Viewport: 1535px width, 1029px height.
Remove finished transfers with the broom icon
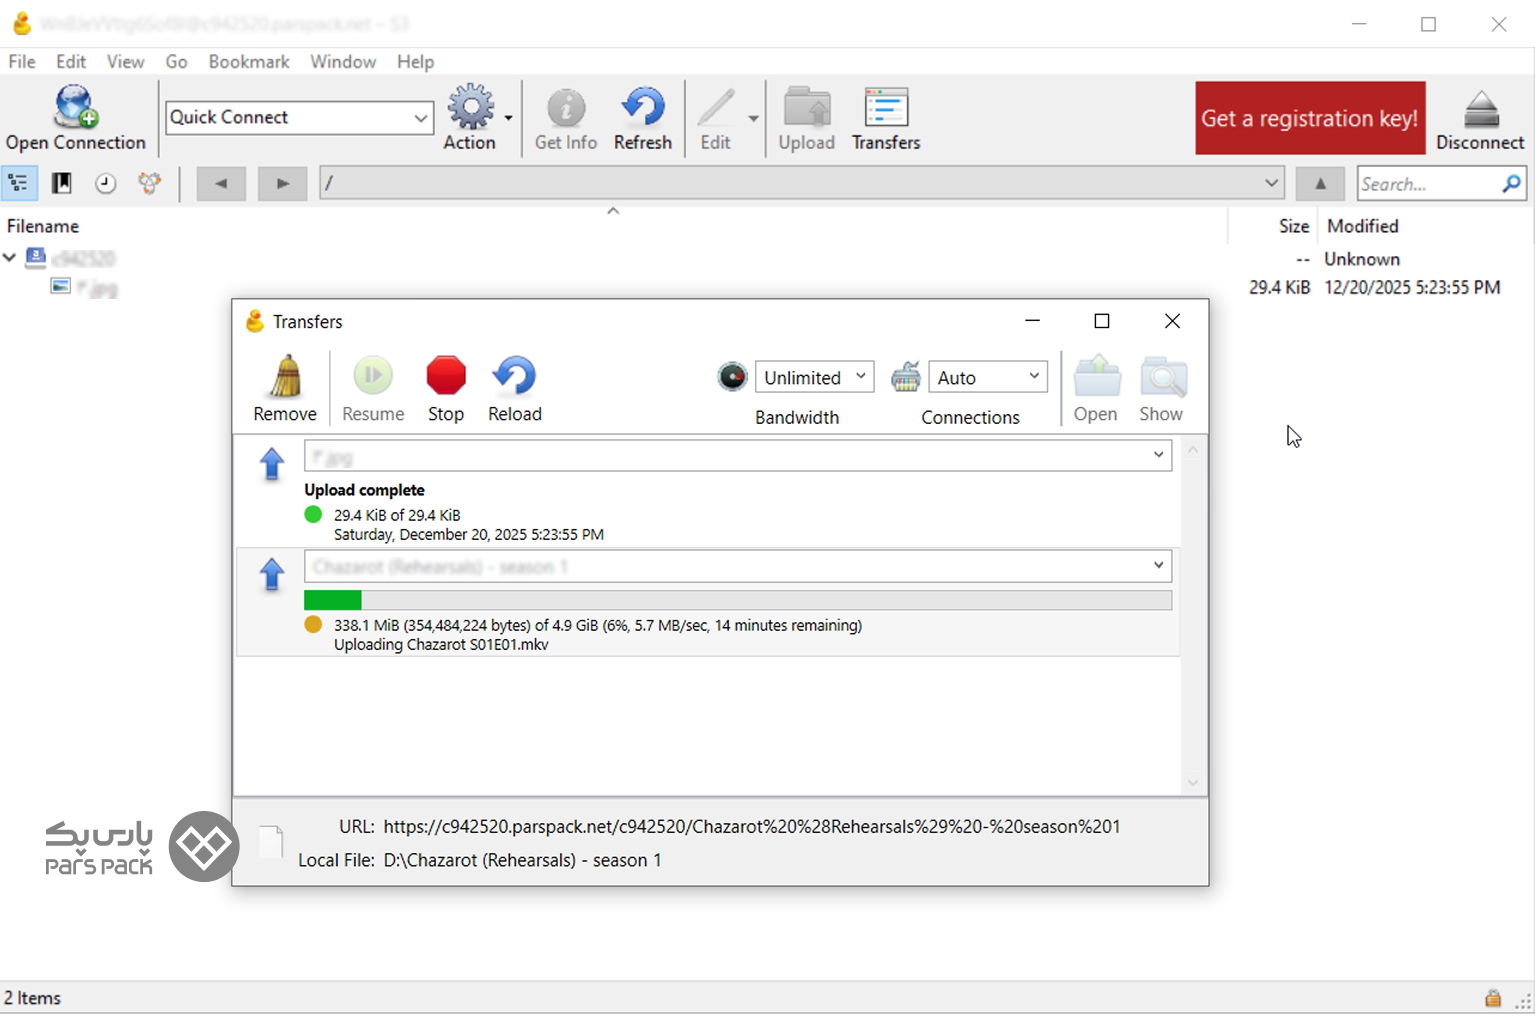(x=285, y=377)
